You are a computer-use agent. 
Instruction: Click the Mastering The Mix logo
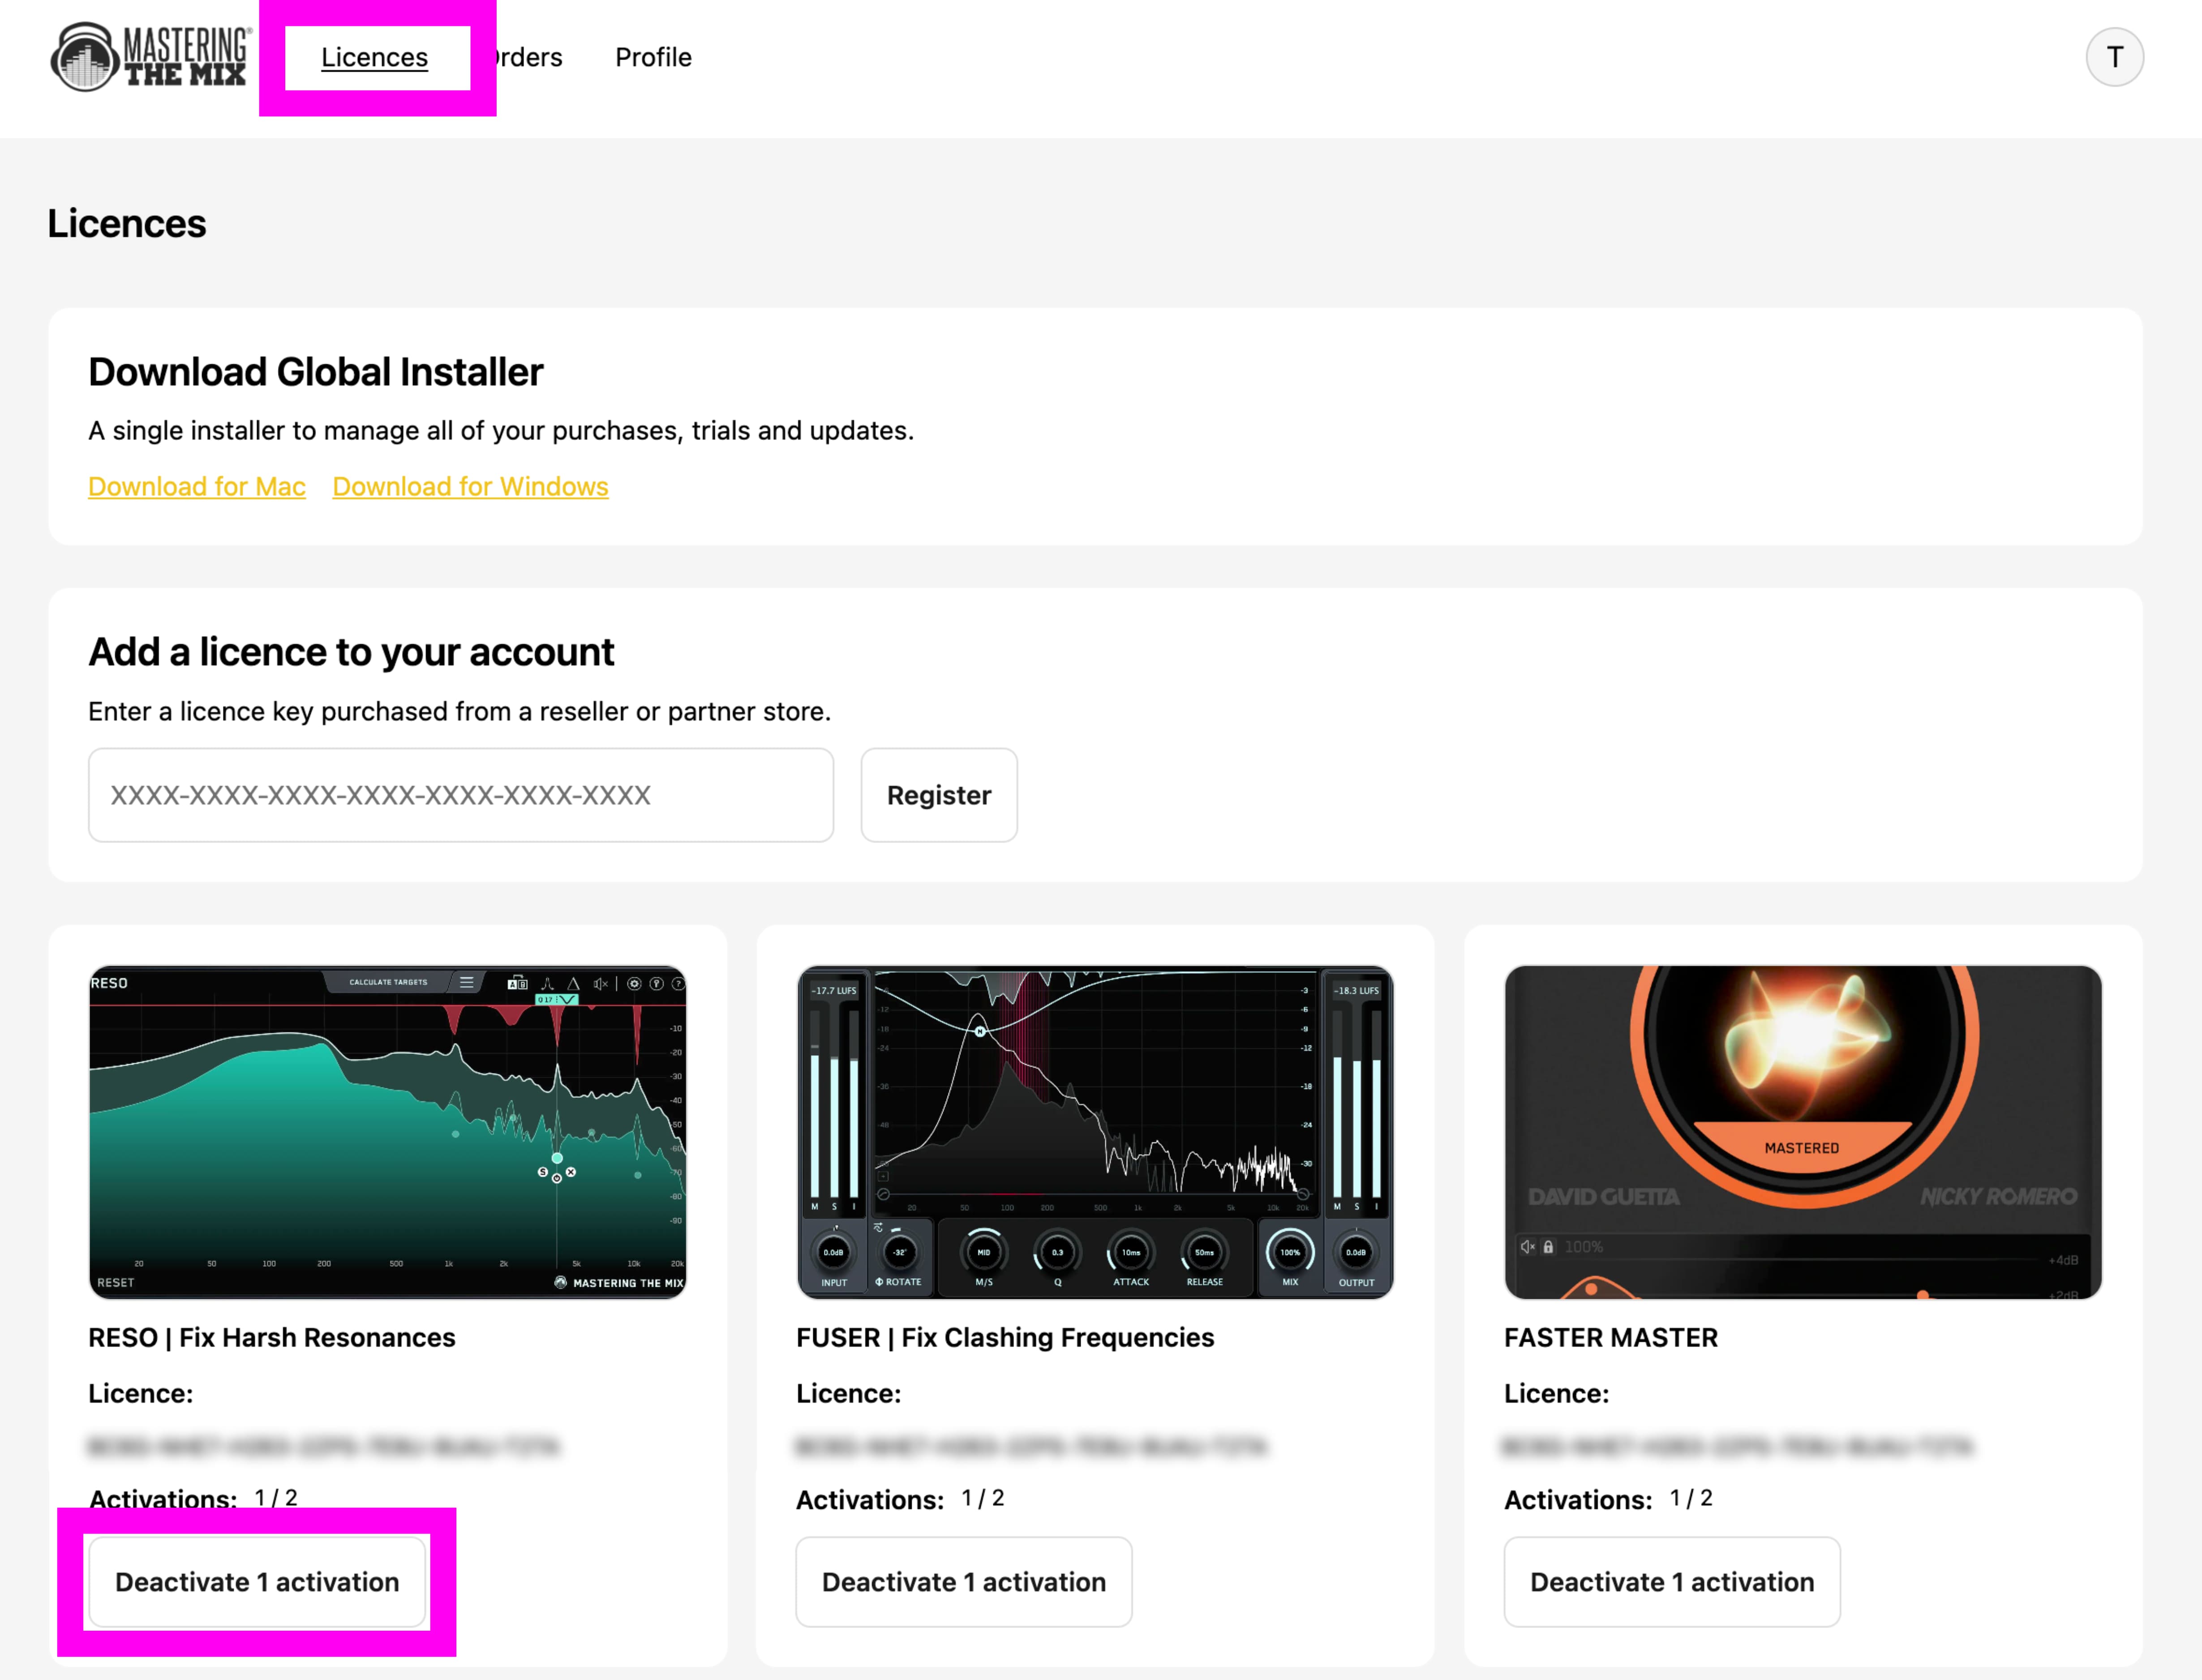click(150, 57)
